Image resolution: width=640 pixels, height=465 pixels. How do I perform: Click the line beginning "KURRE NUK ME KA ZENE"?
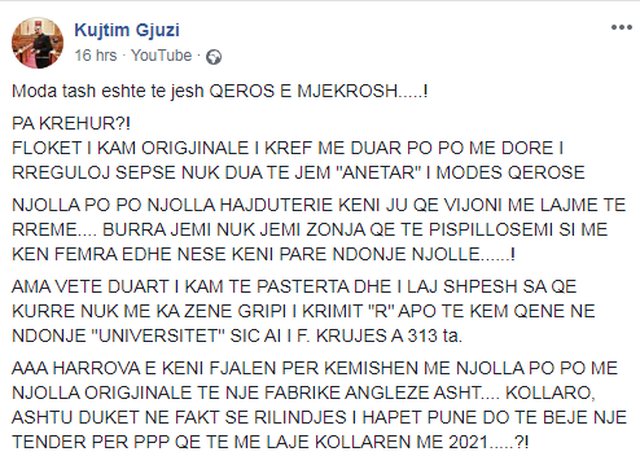pos(304,311)
